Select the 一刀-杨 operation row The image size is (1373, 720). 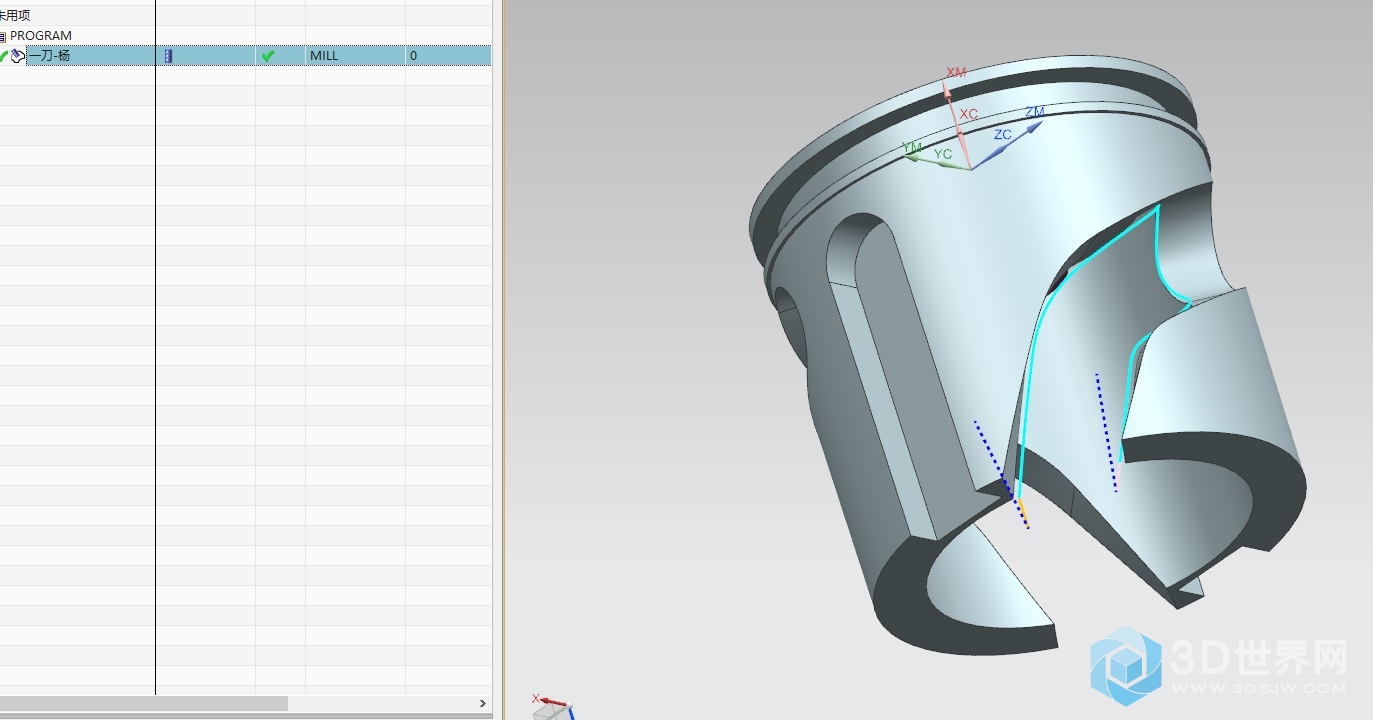[x=245, y=56]
